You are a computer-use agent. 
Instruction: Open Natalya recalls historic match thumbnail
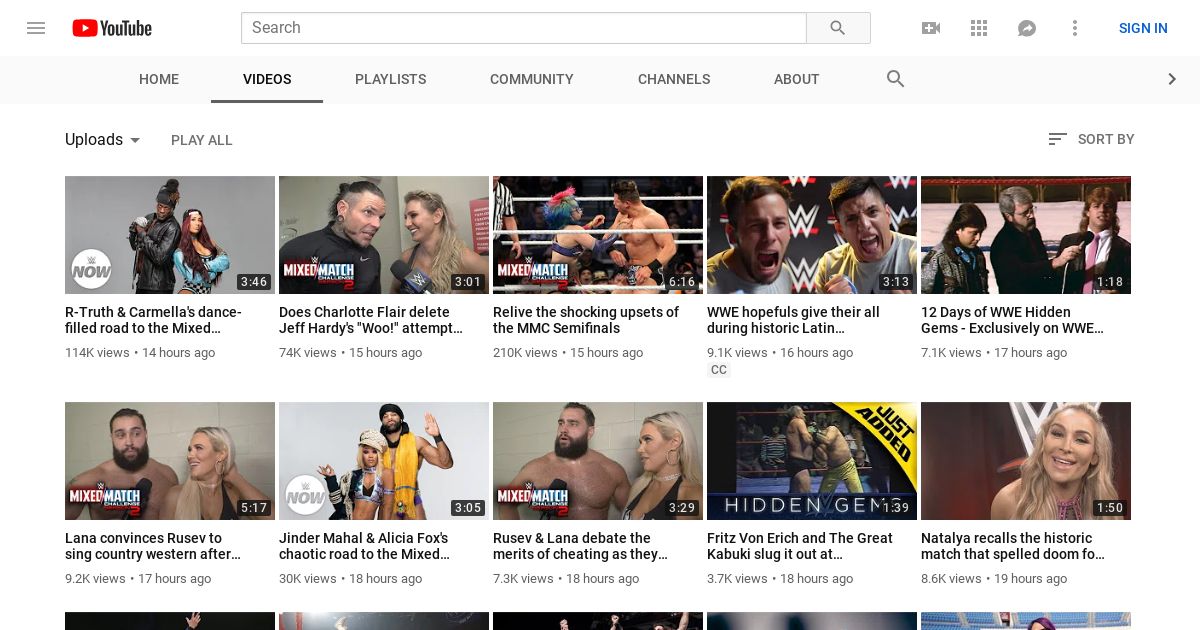point(1026,461)
